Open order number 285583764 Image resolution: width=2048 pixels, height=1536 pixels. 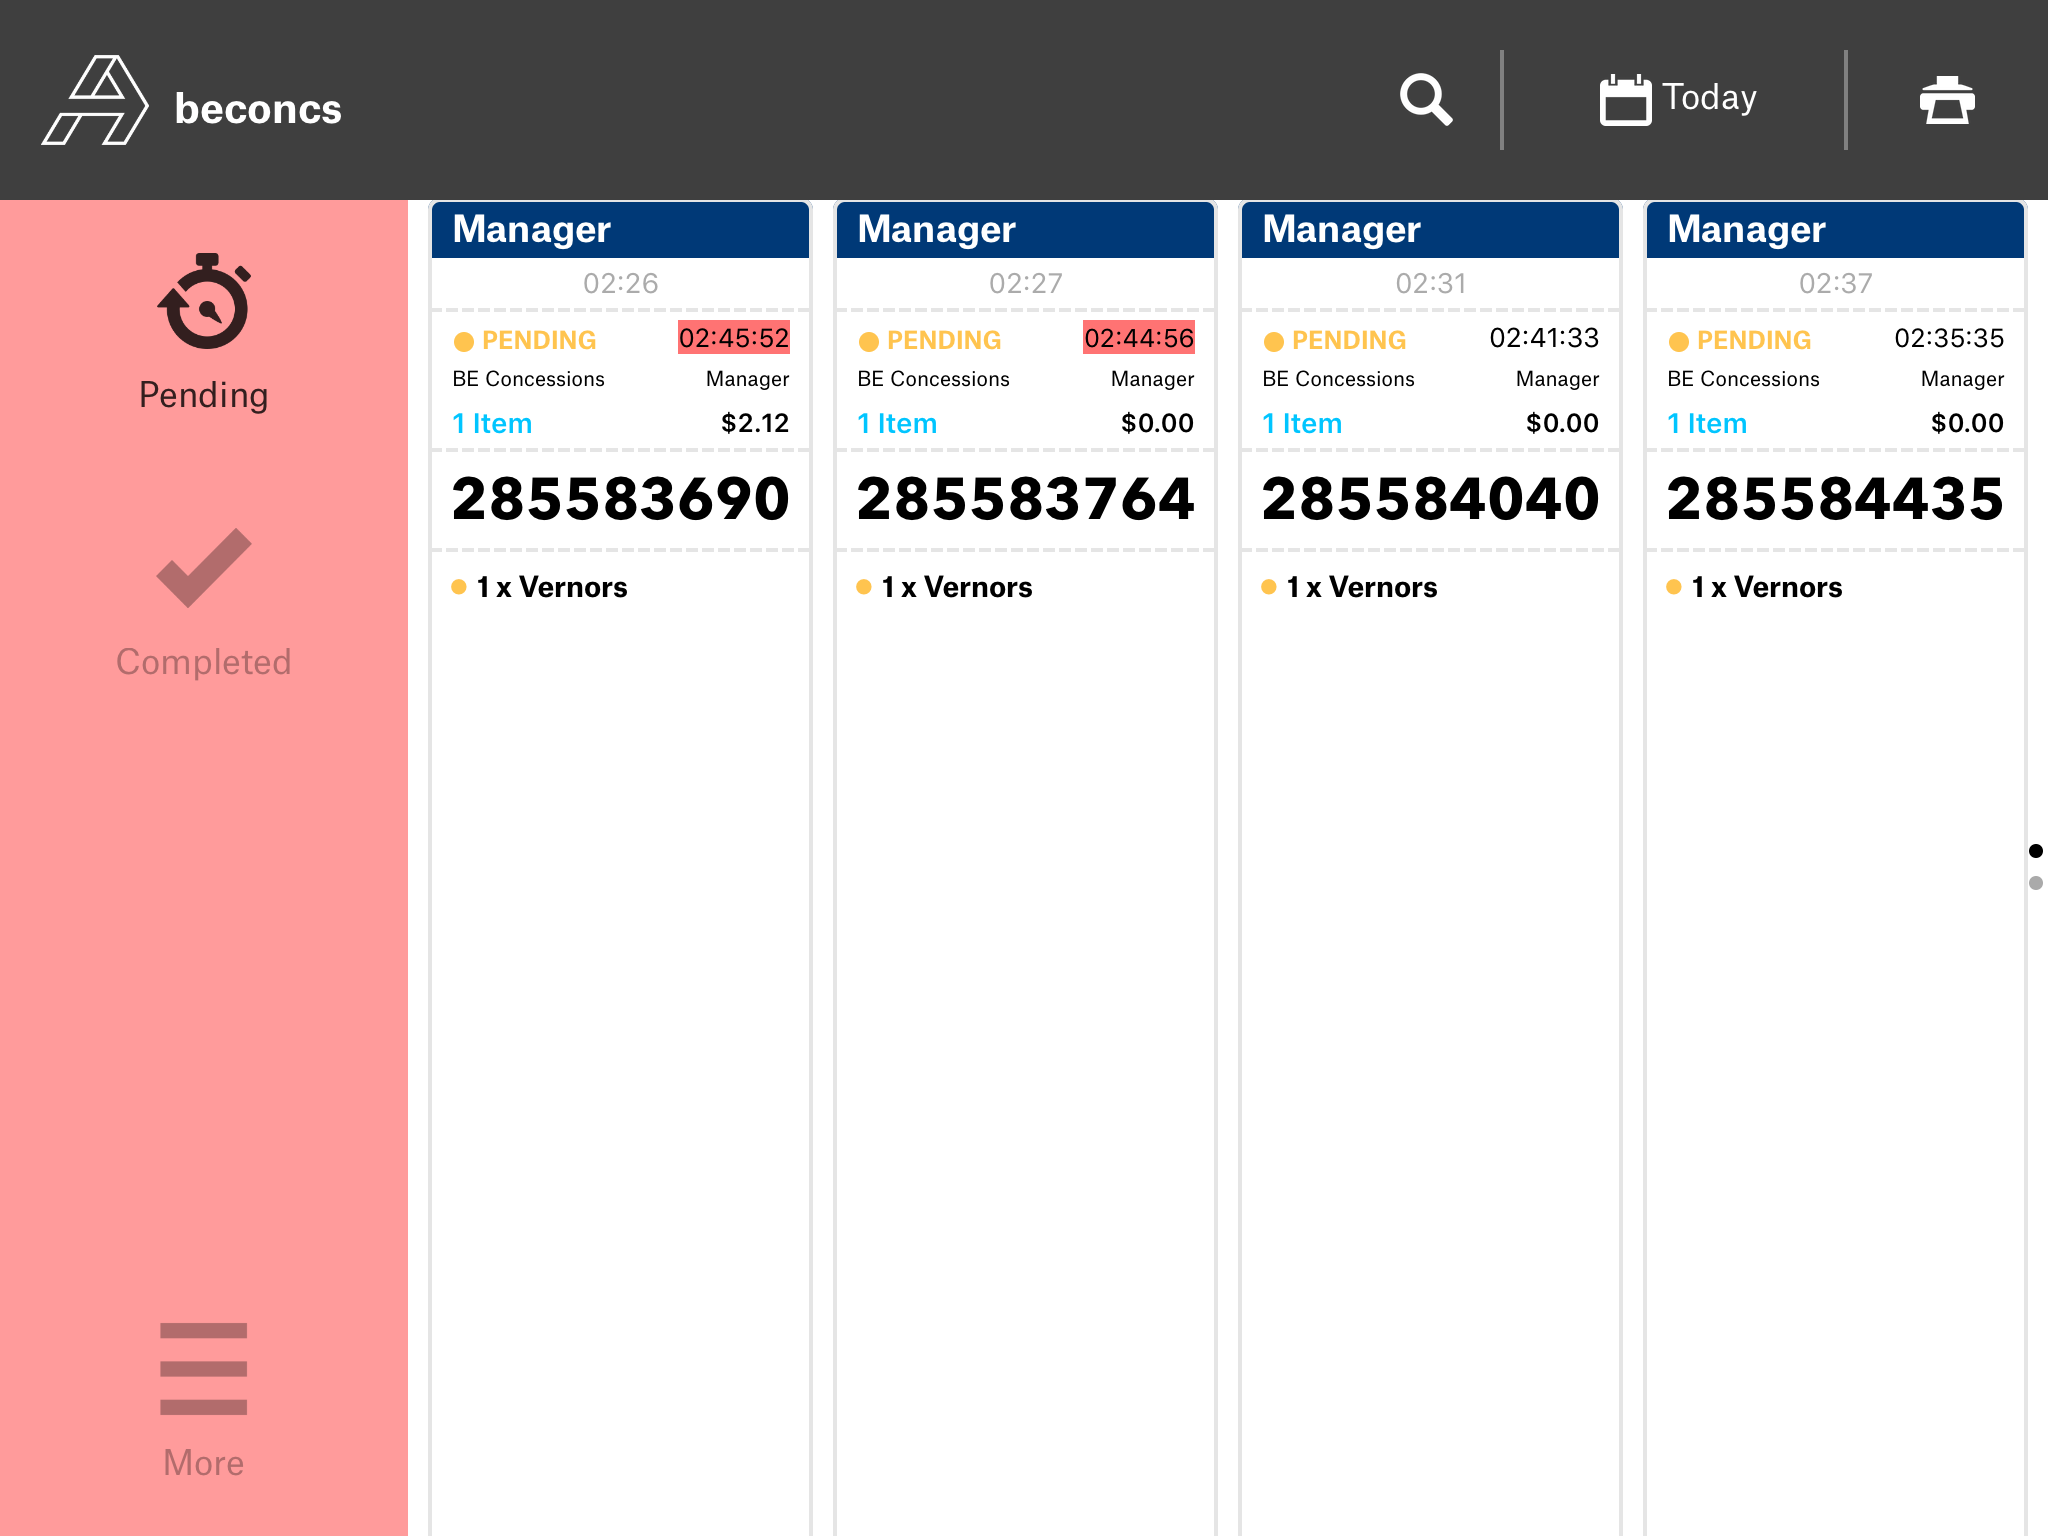click(x=1025, y=499)
